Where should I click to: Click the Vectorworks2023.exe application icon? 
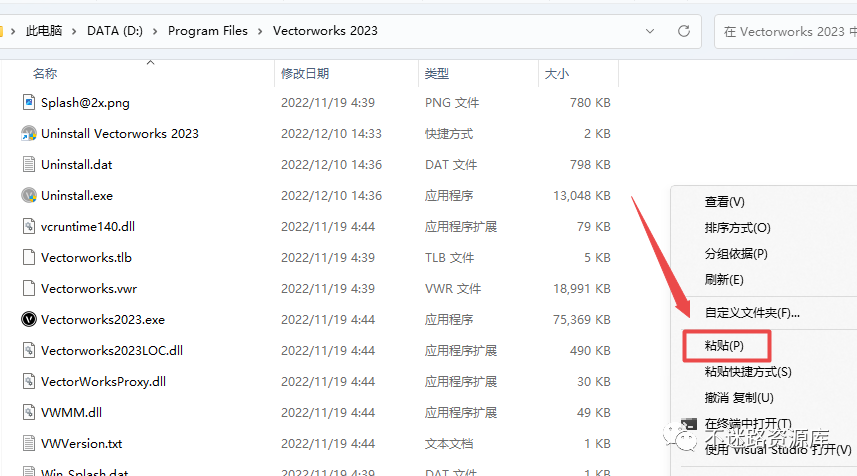click(x=29, y=319)
